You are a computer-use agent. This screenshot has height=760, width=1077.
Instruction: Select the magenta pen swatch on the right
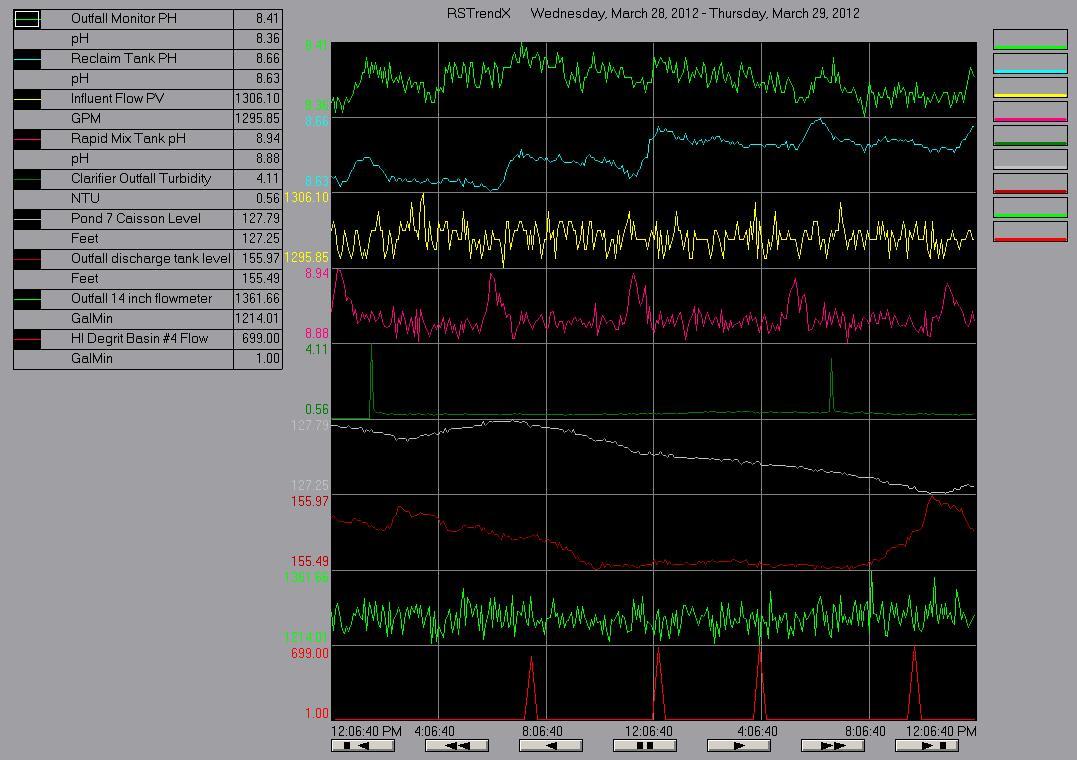pyautogui.click(x=1030, y=111)
